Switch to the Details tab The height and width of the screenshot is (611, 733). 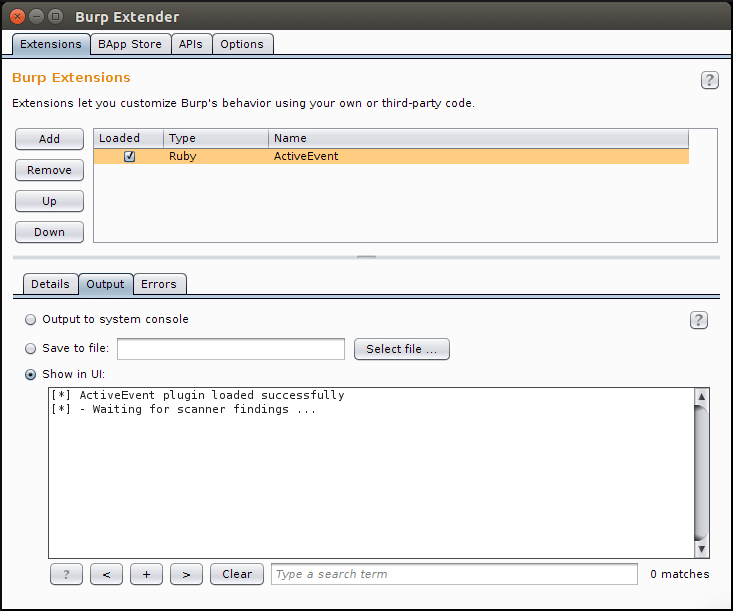point(50,284)
